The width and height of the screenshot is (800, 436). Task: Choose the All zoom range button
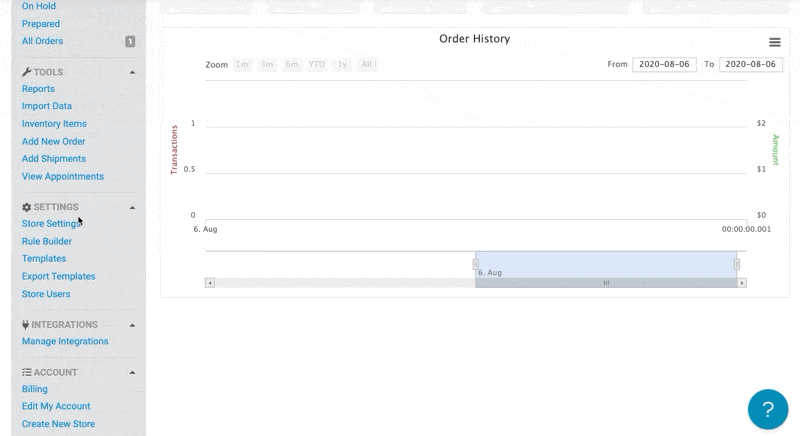pyautogui.click(x=368, y=65)
